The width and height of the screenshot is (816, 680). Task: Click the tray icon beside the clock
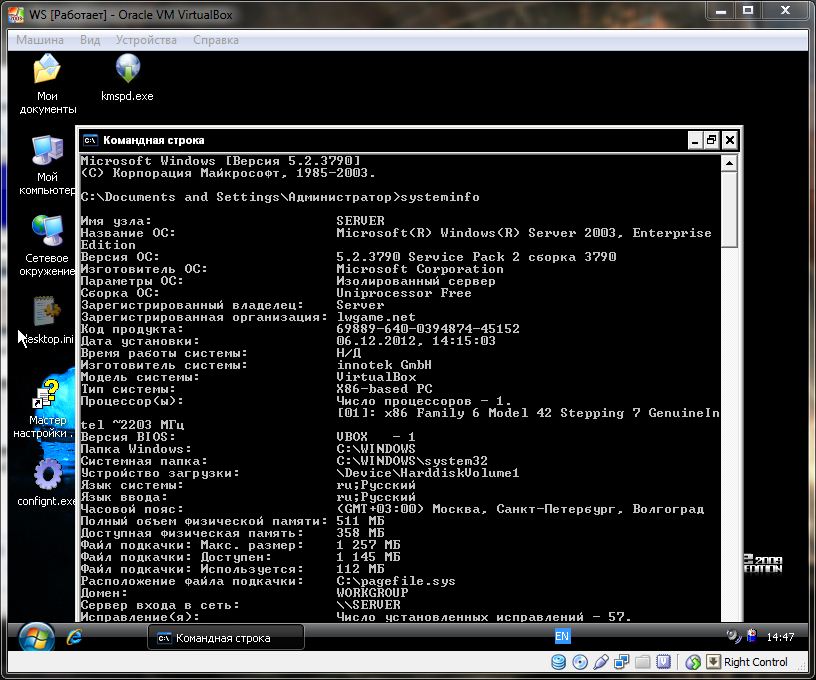tap(752, 636)
